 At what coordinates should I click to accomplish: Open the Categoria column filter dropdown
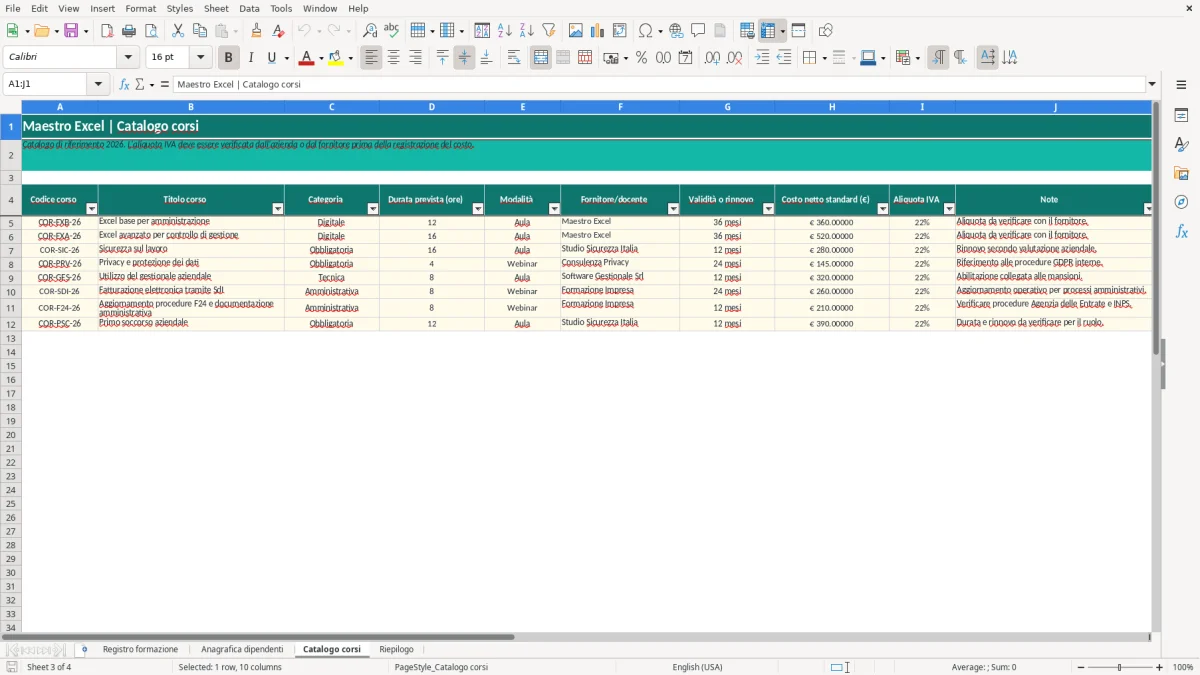click(373, 209)
